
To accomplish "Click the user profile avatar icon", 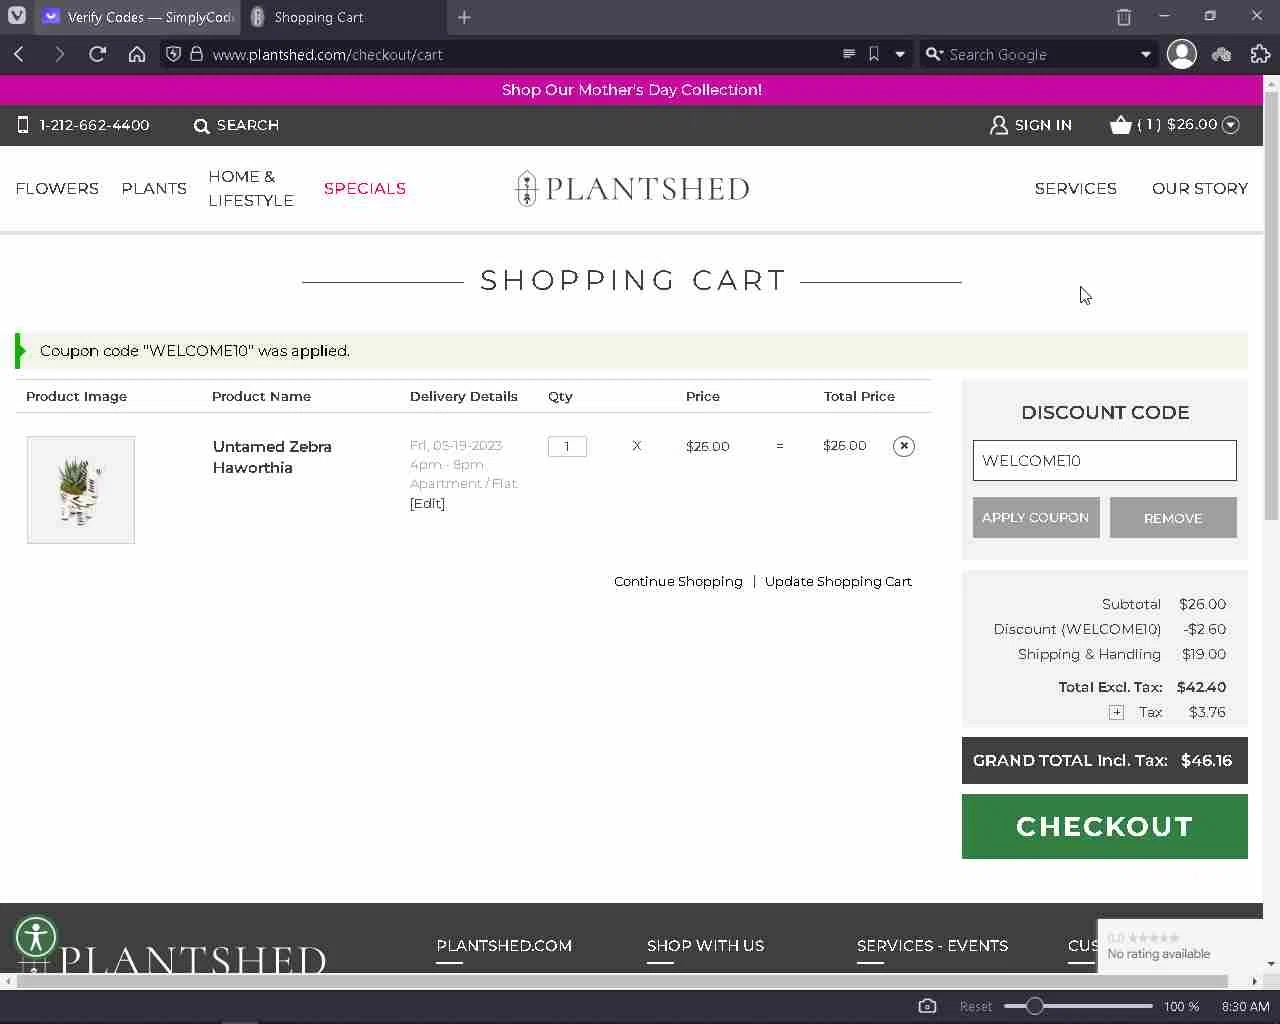I will click(1182, 54).
